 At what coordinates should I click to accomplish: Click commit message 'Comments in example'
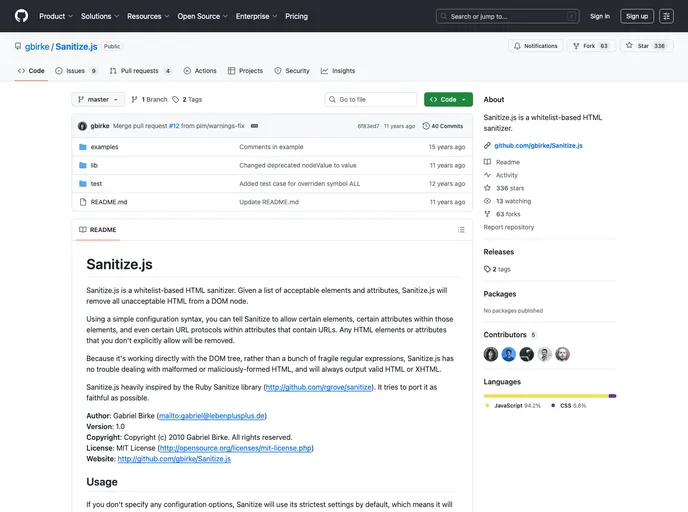tap(271, 147)
